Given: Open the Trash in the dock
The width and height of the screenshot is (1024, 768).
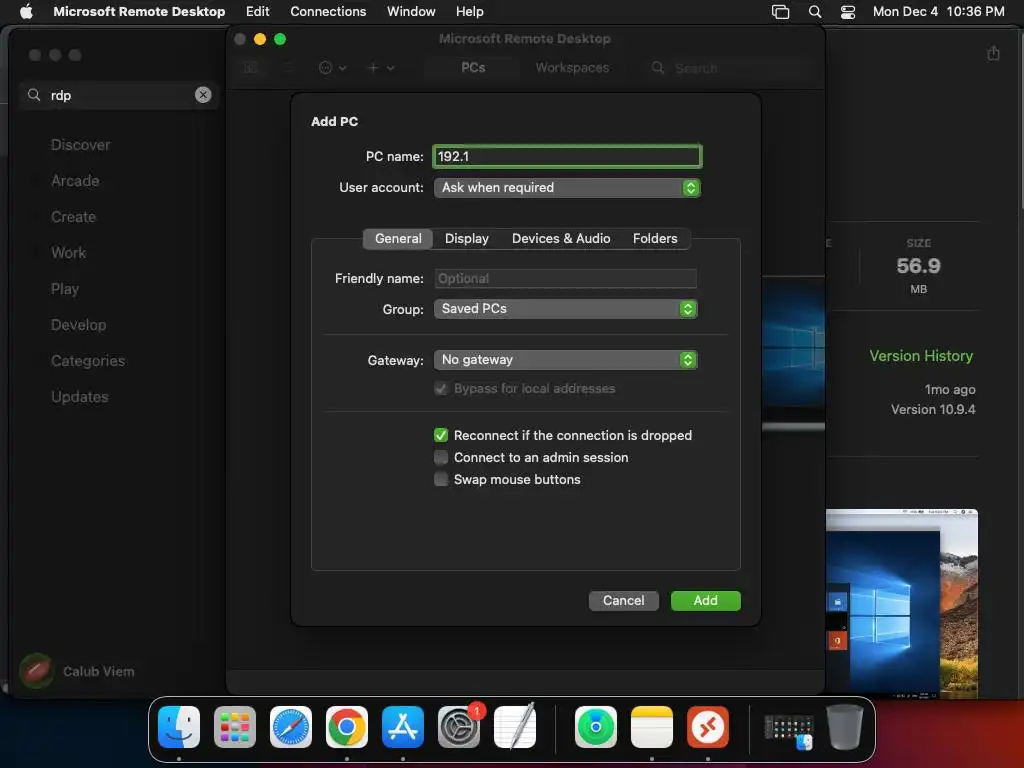Looking at the screenshot, I should pyautogui.click(x=845, y=726).
